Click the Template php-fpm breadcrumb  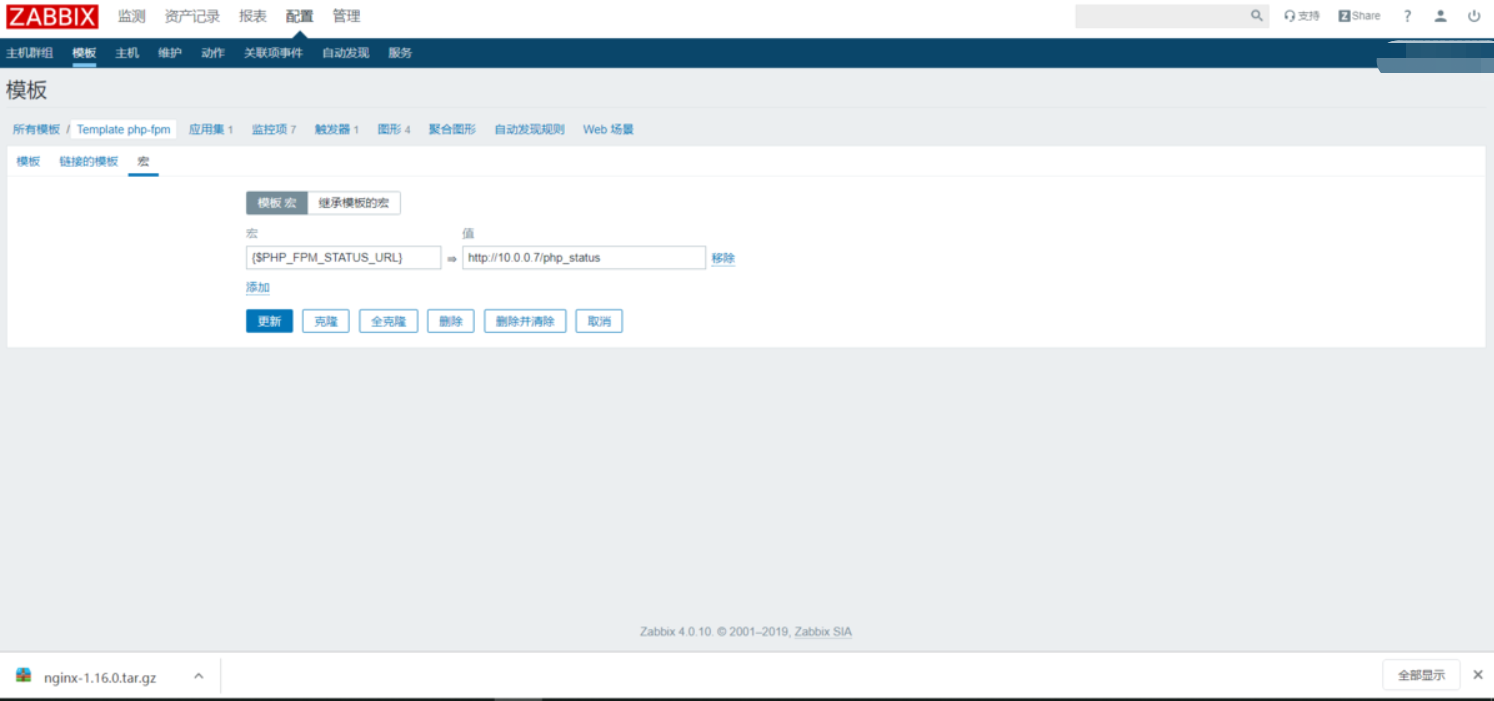point(124,129)
